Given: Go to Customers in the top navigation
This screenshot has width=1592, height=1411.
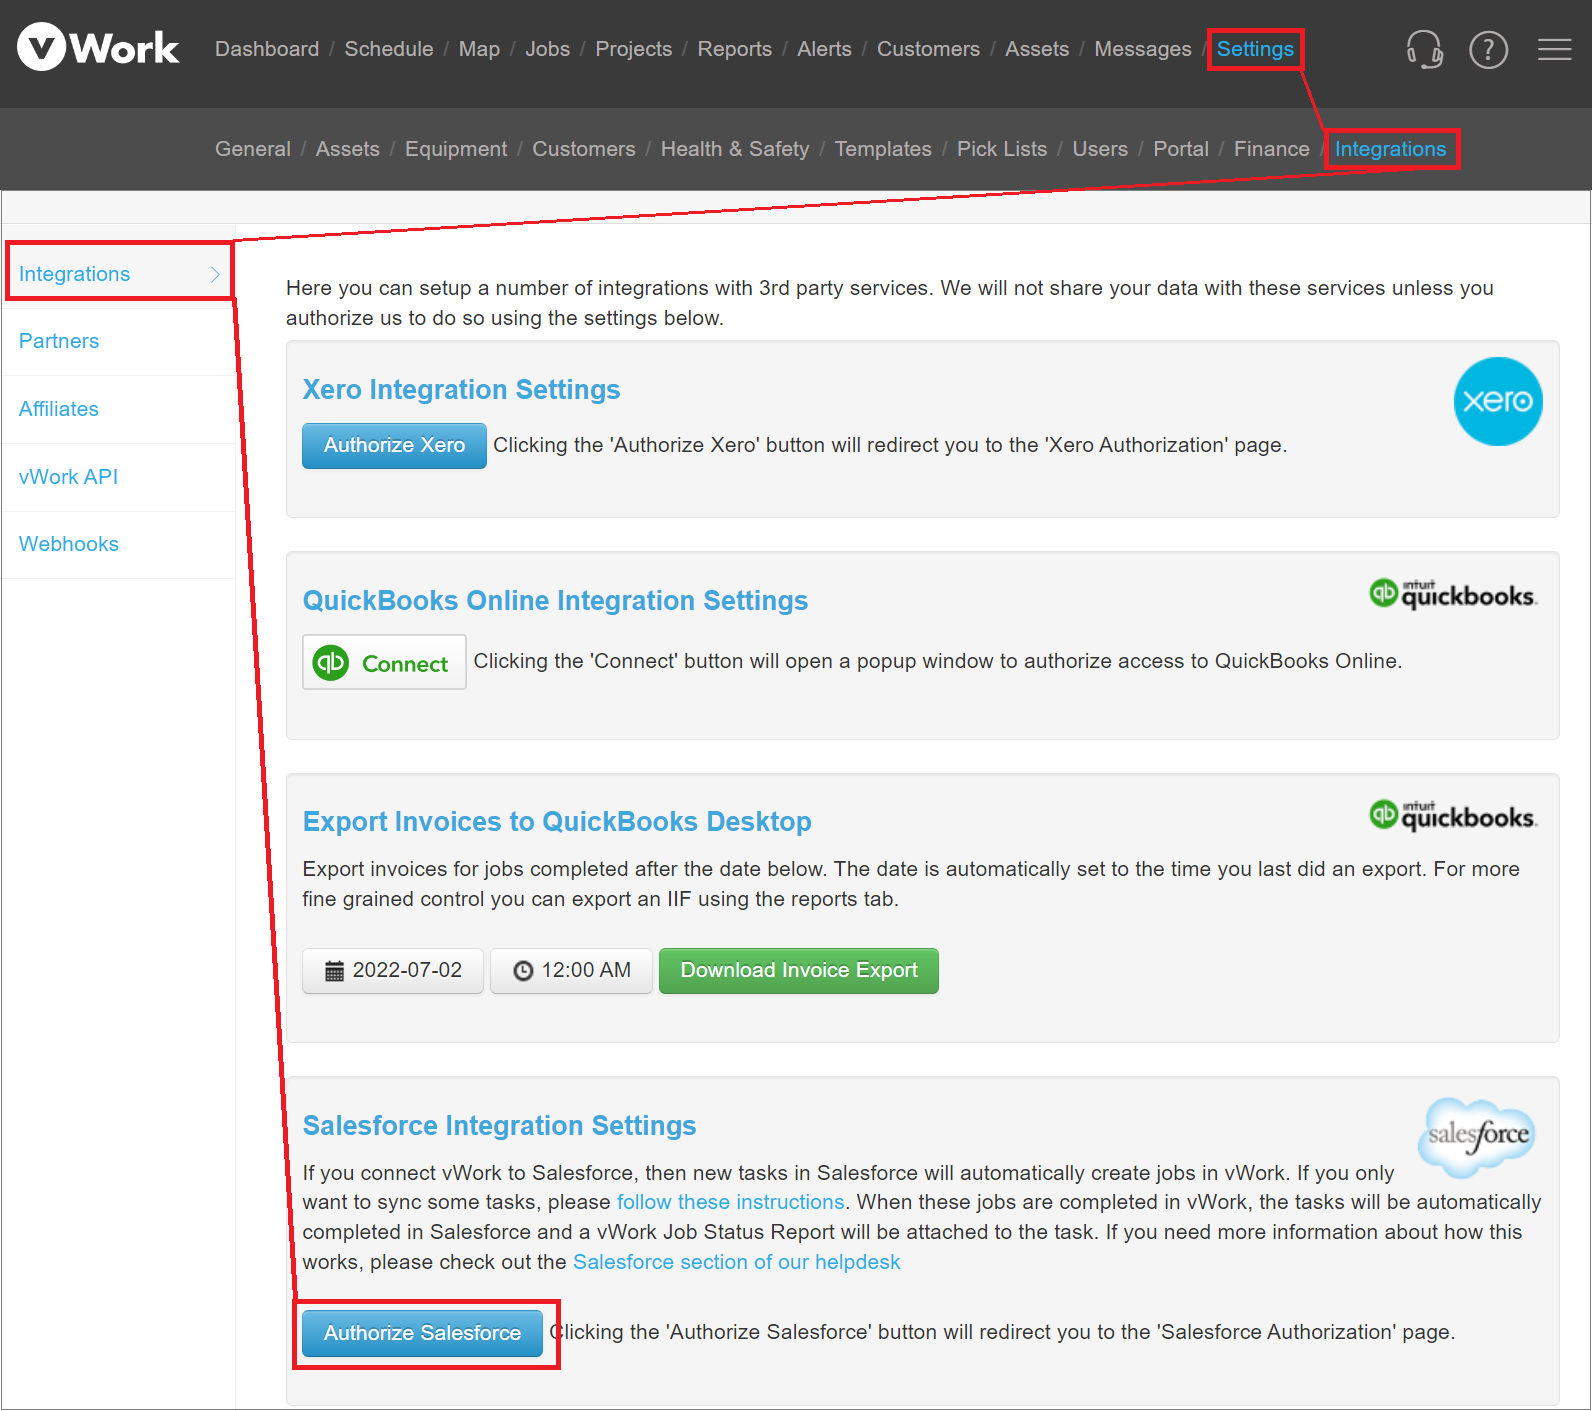Looking at the screenshot, I should (x=928, y=49).
